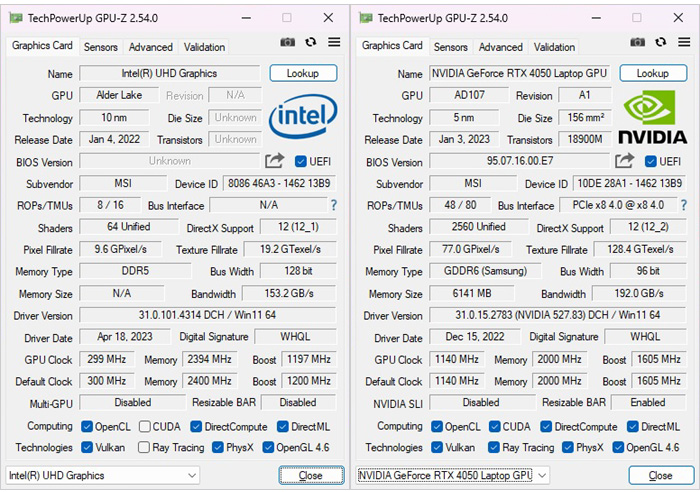Open the hamburger menu in NVIDIA GPU-Z window
Image resolution: width=700 pixels, height=492 pixels.
click(x=684, y=42)
